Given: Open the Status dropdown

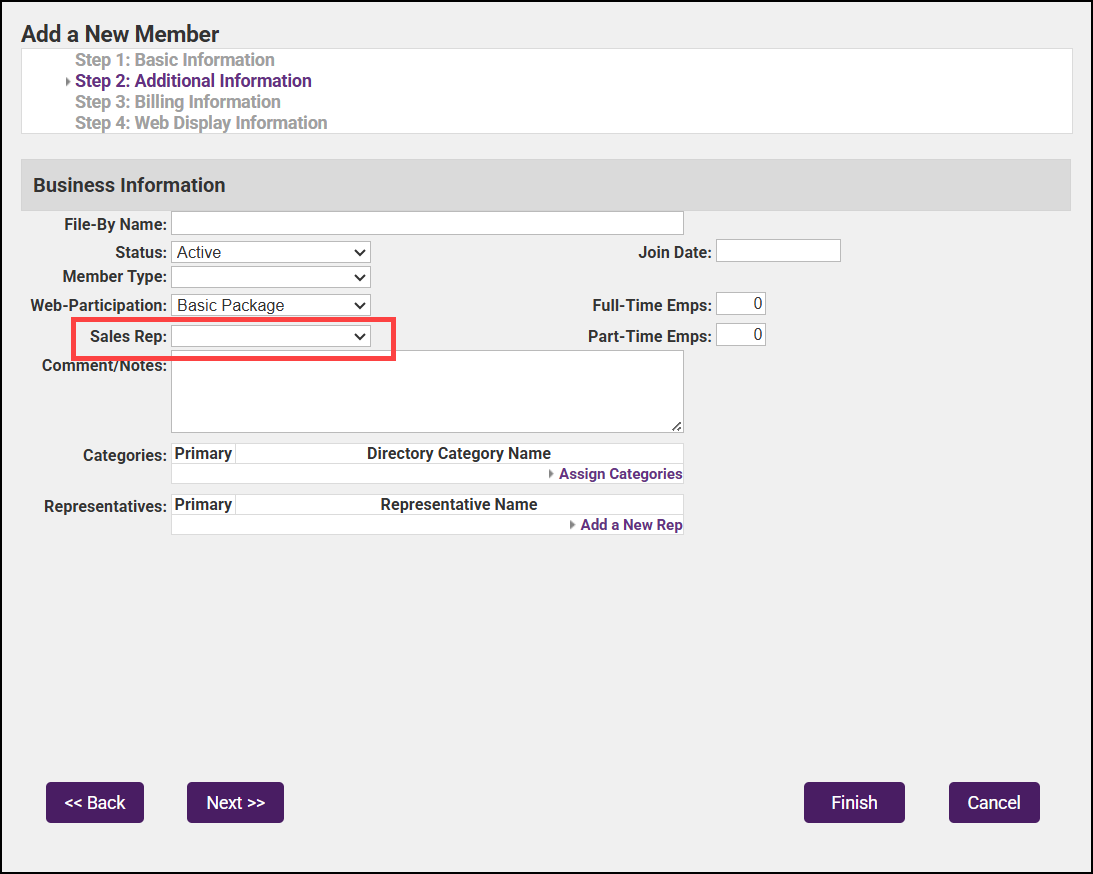Looking at the screenshot, I should (271, 252).
